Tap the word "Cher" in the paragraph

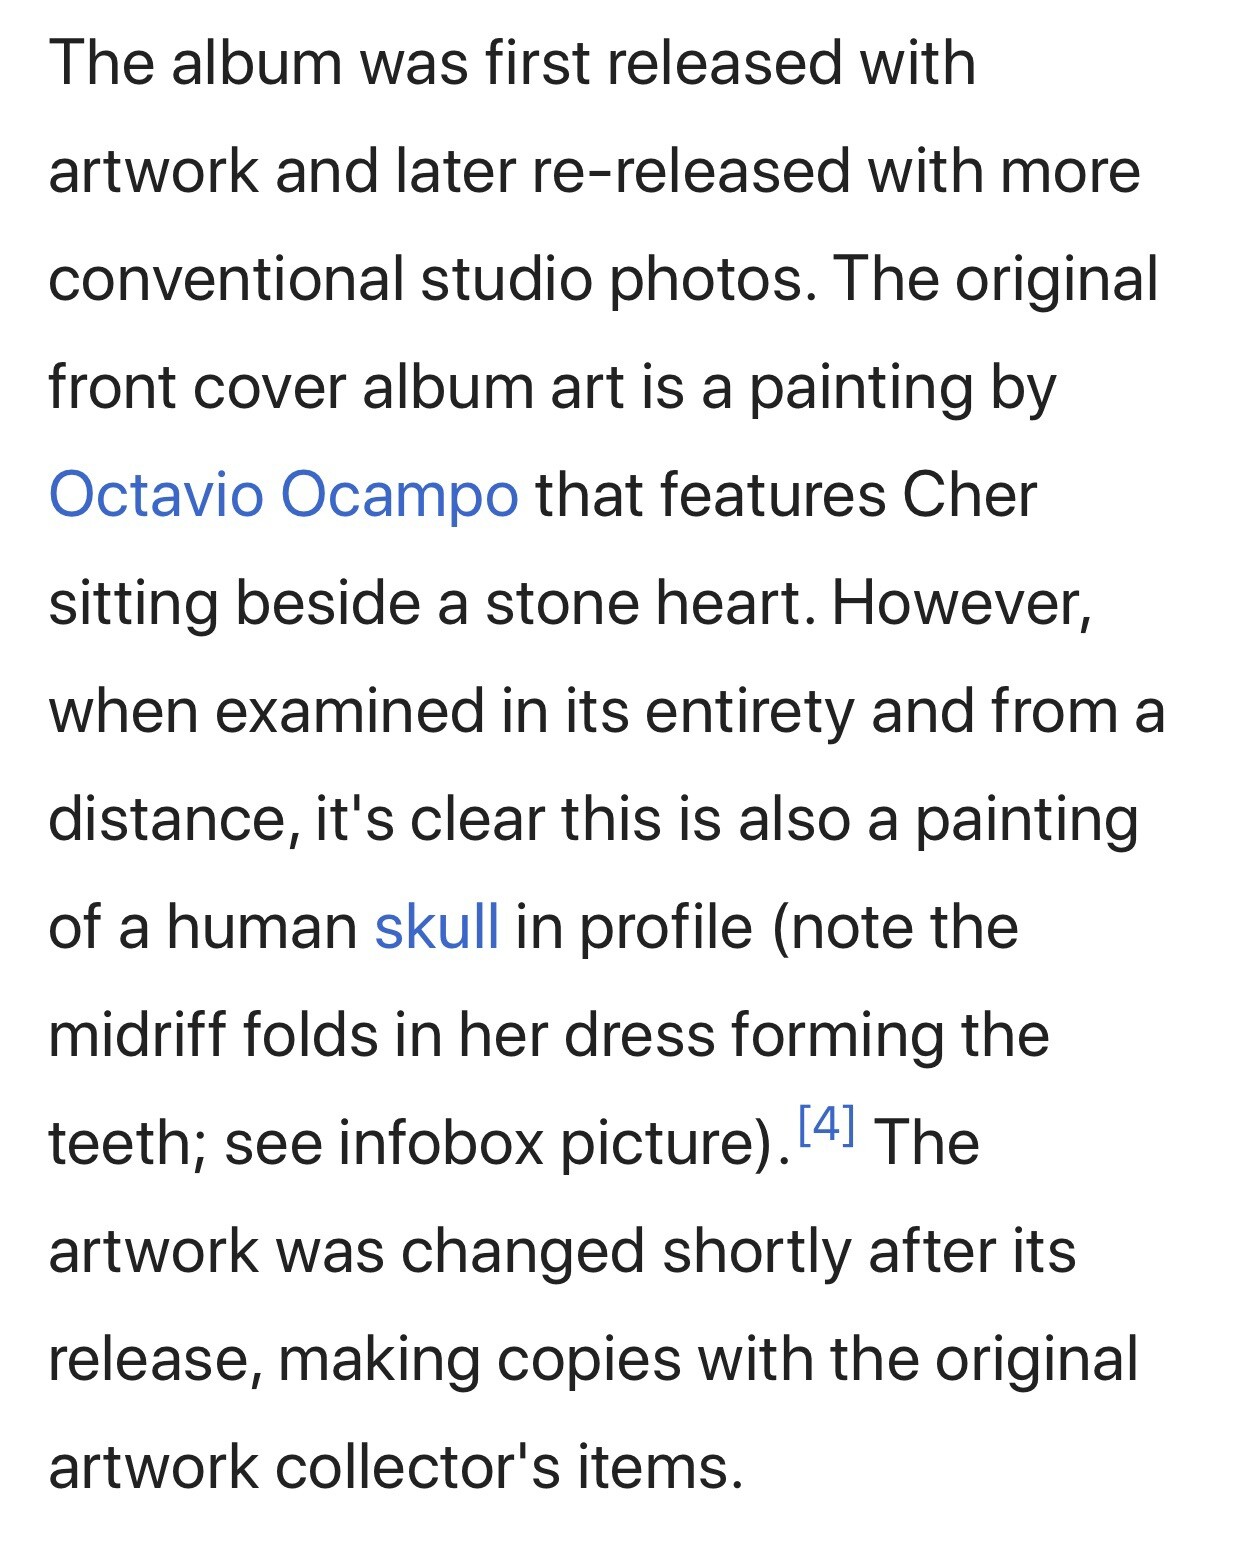click(x=969, y=494)
